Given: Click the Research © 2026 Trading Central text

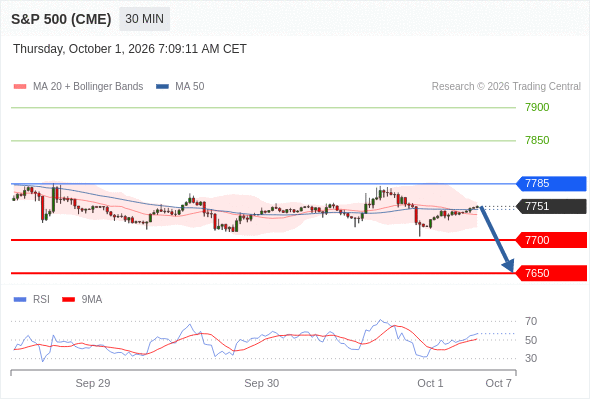Looking at the screenshot, I should click(506, 87).
